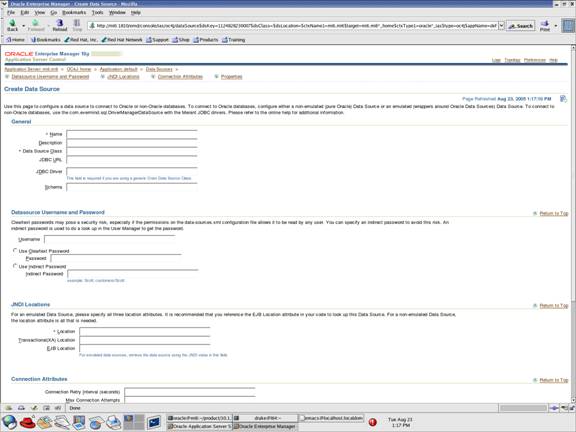
Task: Click the printer icon in the desktop panel
Action: tap(114, 422)
